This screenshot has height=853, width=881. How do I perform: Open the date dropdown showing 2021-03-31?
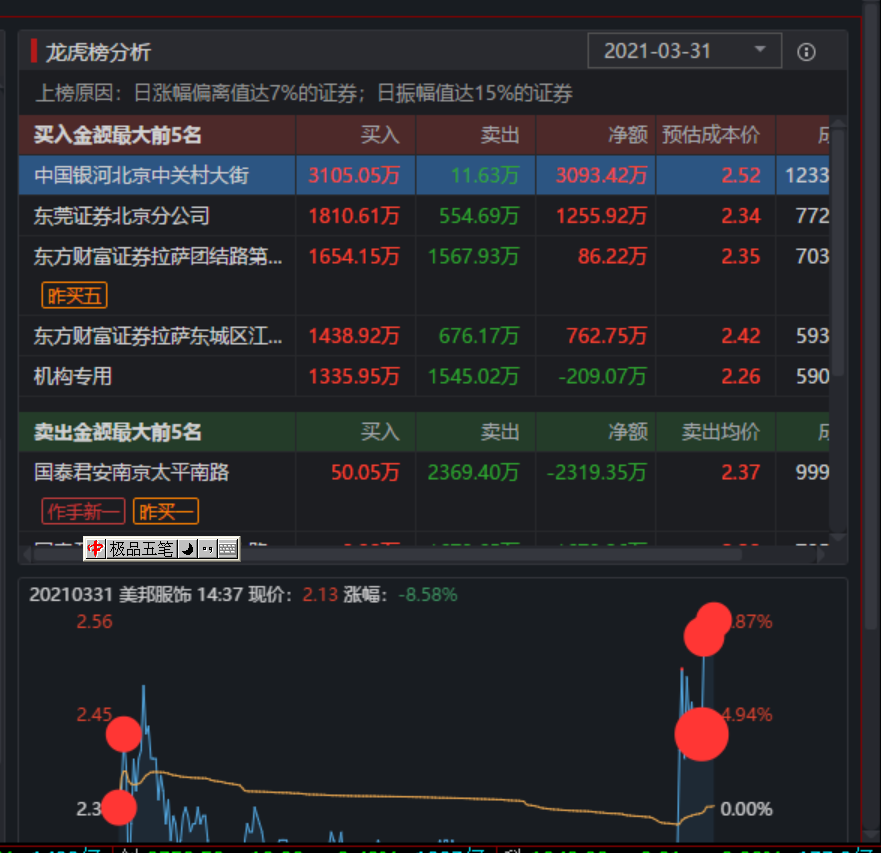click(684, 51)
